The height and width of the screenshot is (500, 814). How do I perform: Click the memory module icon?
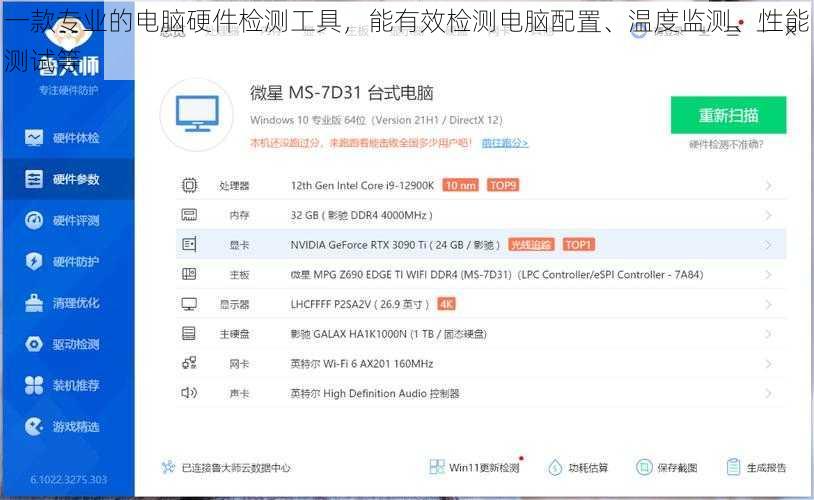189,215
